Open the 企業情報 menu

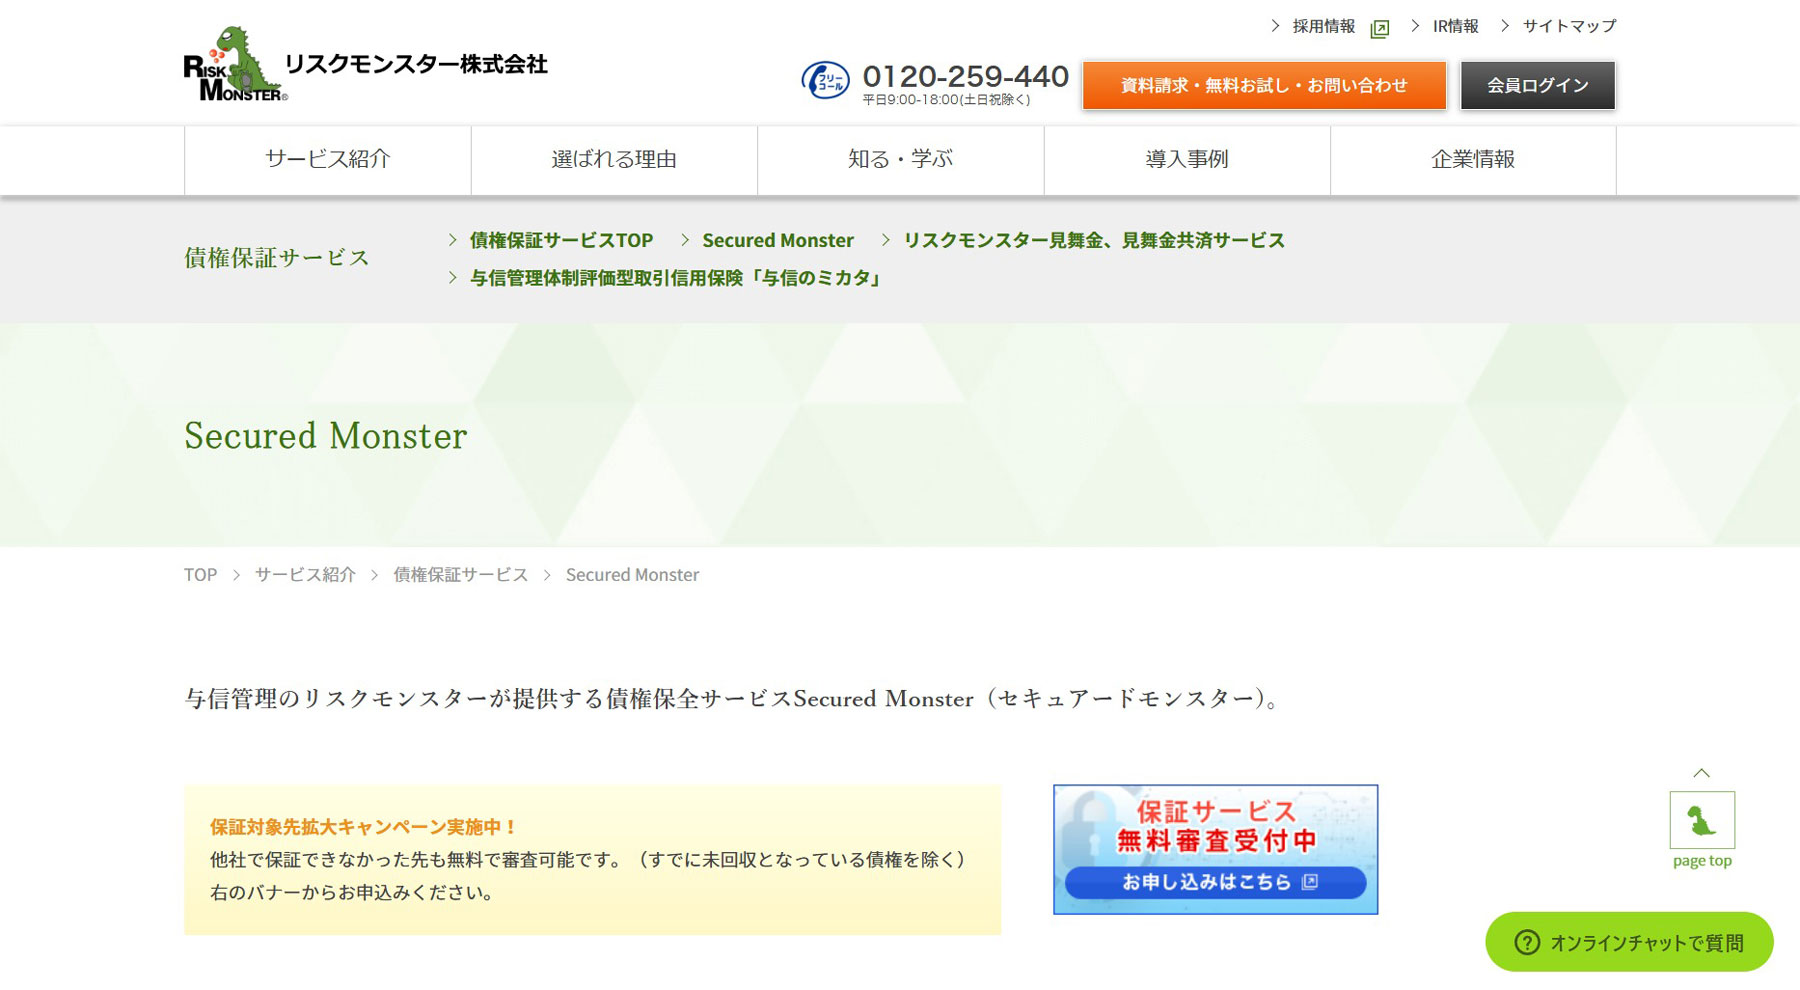tap(1473, 159)
